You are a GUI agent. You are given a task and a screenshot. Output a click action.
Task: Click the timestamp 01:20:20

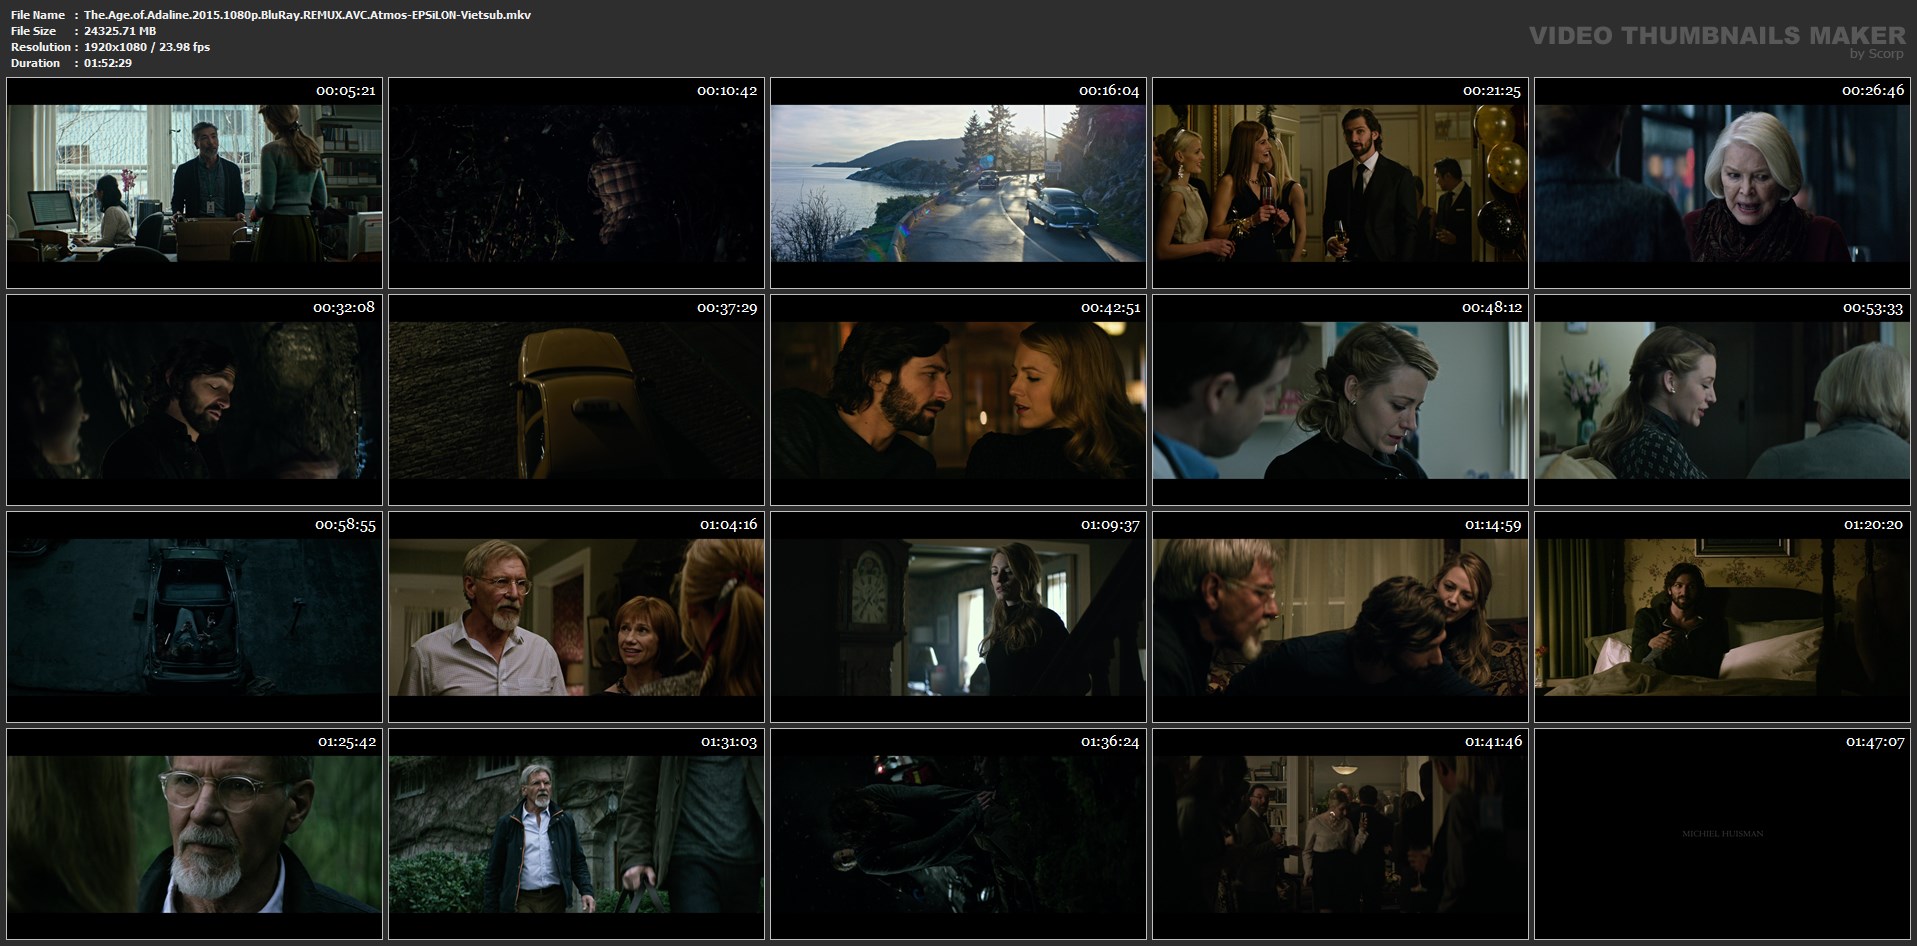tap(1873, 525)
